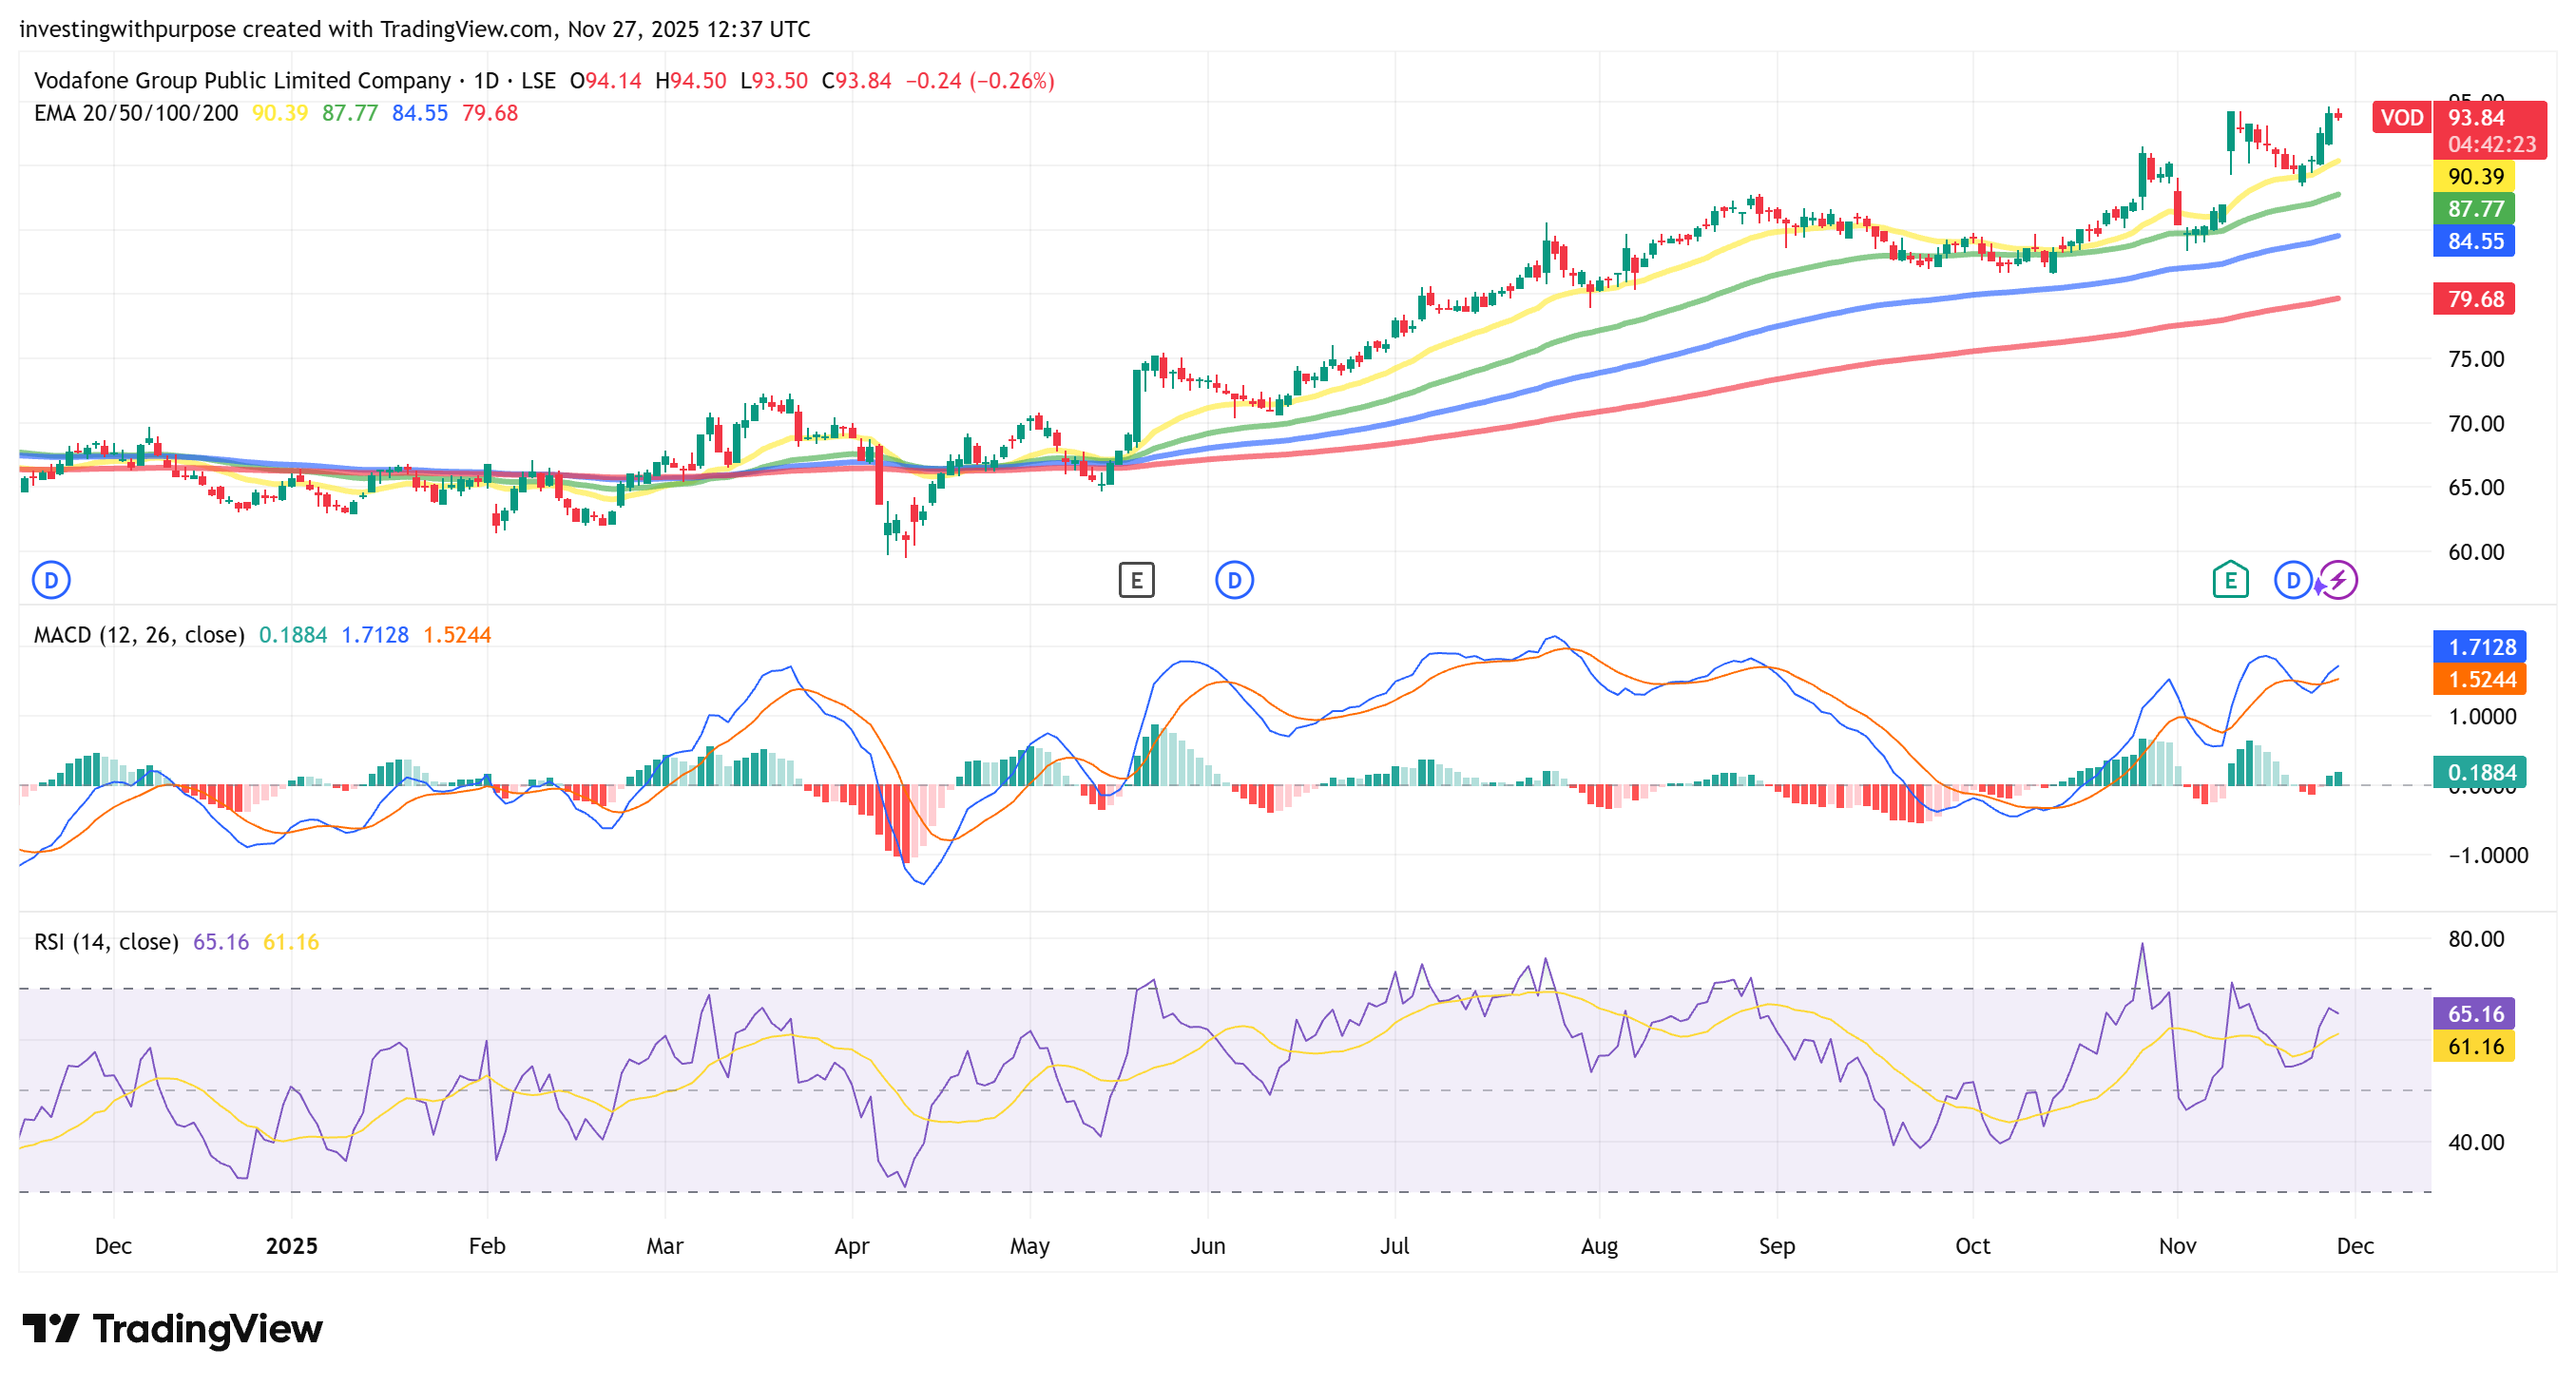
Task: Click the red 79.68 EMA price label
Action: [x=2475, y=299]
